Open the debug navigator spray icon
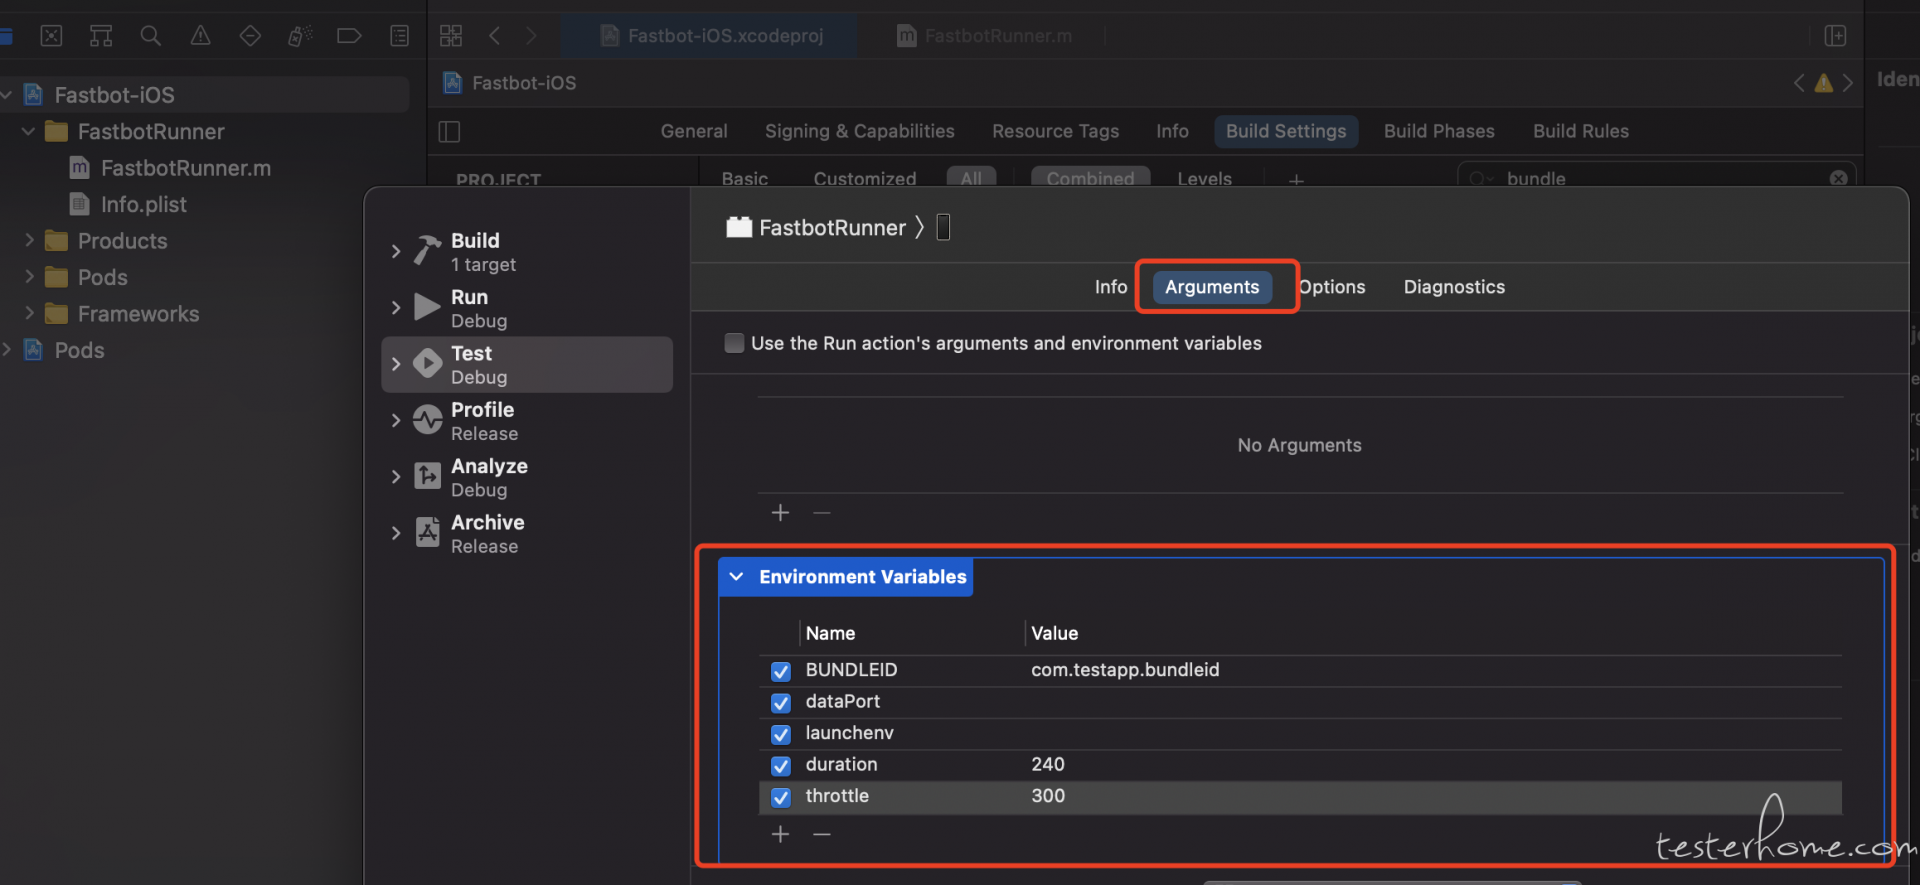Viewport: 1920px width, 885px height. 300,36
